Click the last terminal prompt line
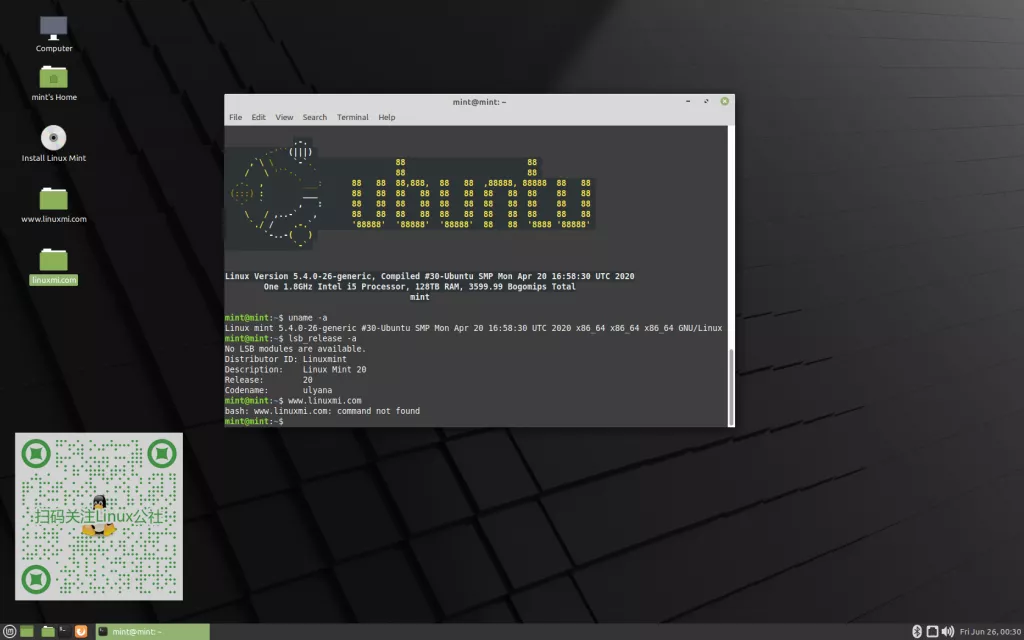Viewport: 1024px width, 640px height. pyautogui.click(x=254, y=421)
